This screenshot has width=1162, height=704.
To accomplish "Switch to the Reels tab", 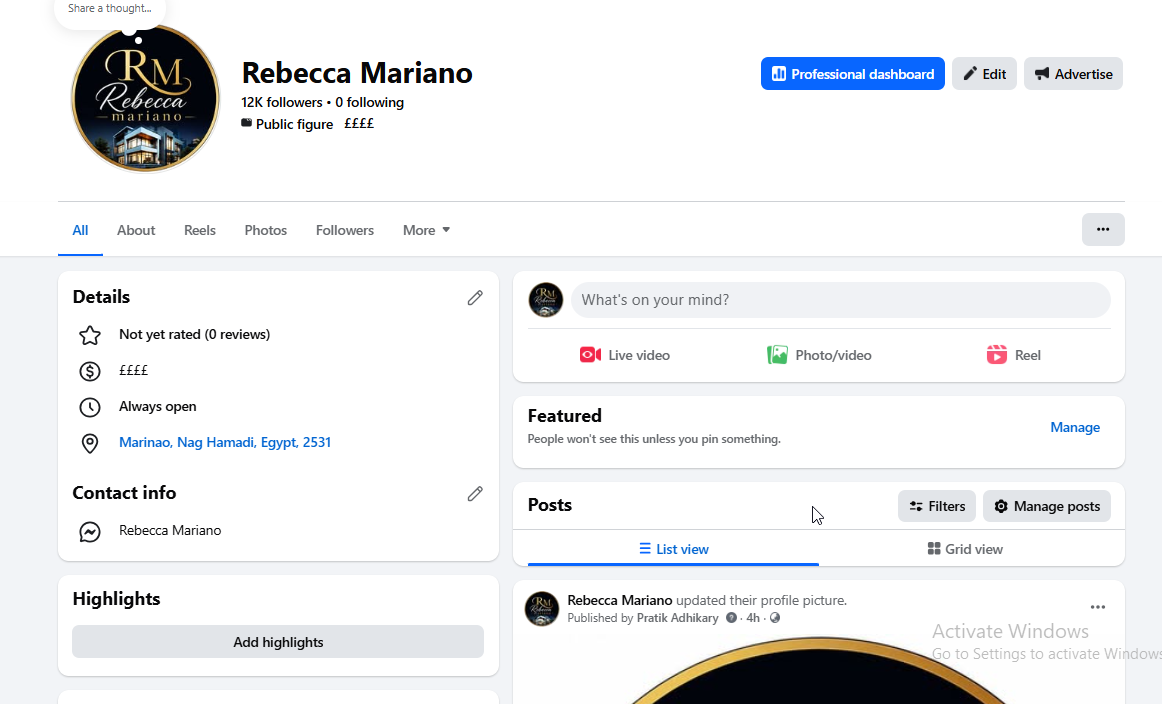I will (199, 230).
